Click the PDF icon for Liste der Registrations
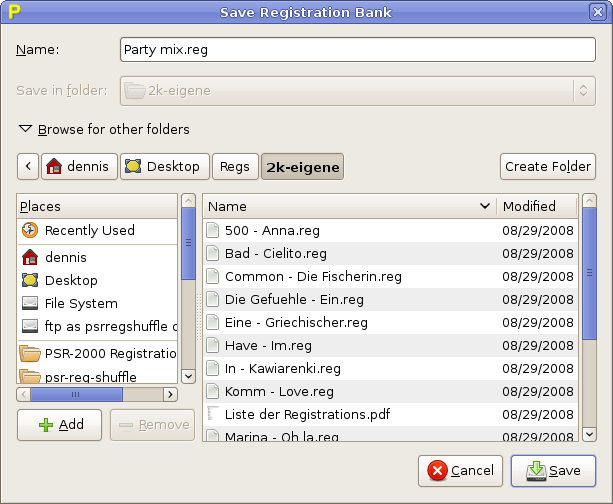 click(x=212, y=413)
